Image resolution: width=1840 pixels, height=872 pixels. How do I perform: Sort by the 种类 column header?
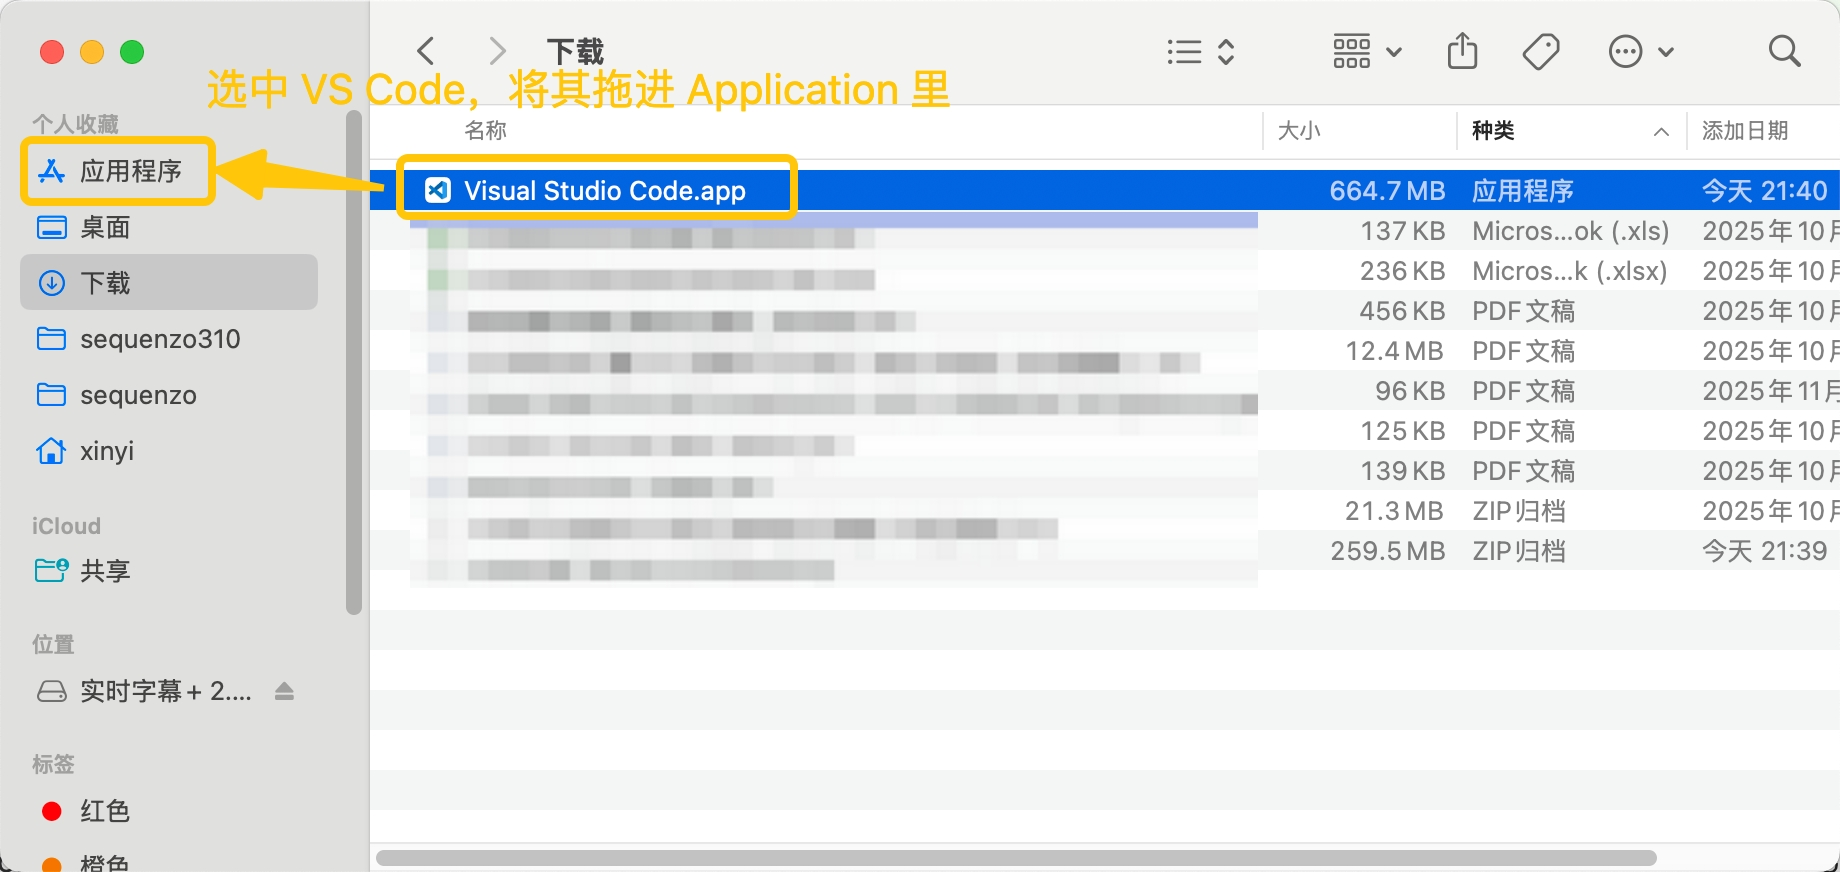tap(1493, 131)
